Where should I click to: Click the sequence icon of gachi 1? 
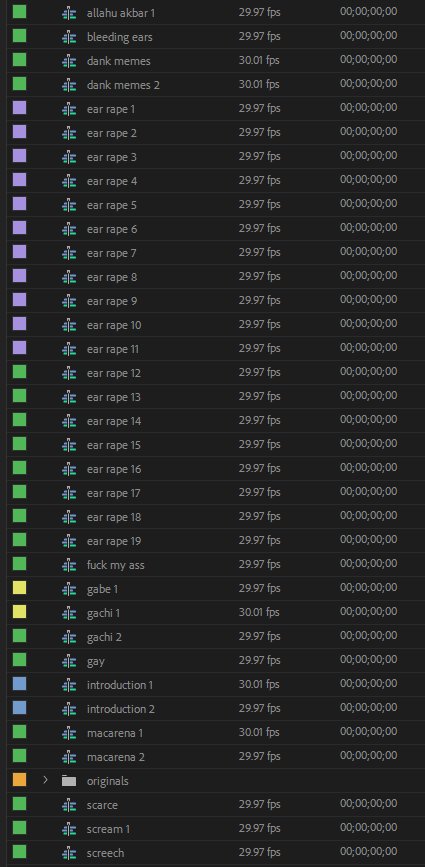(69, 613)
